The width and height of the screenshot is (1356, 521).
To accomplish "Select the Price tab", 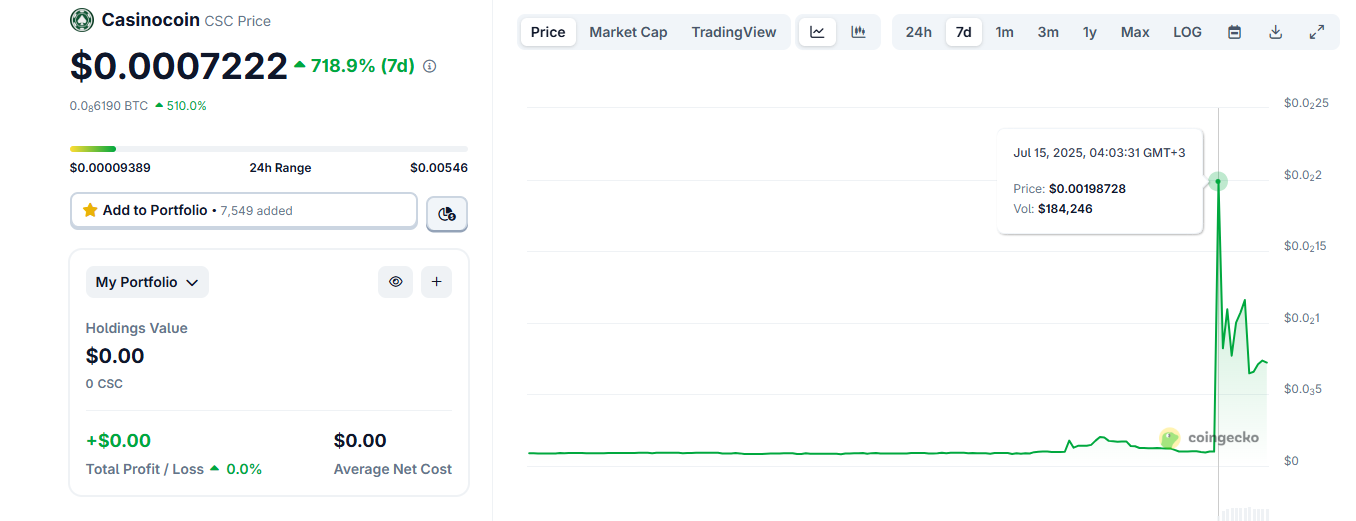I will click(548, 32).
